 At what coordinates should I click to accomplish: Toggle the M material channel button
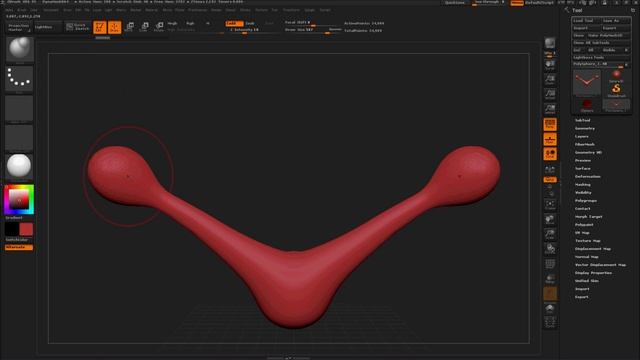pyautogui.click(x=208, y=23)
